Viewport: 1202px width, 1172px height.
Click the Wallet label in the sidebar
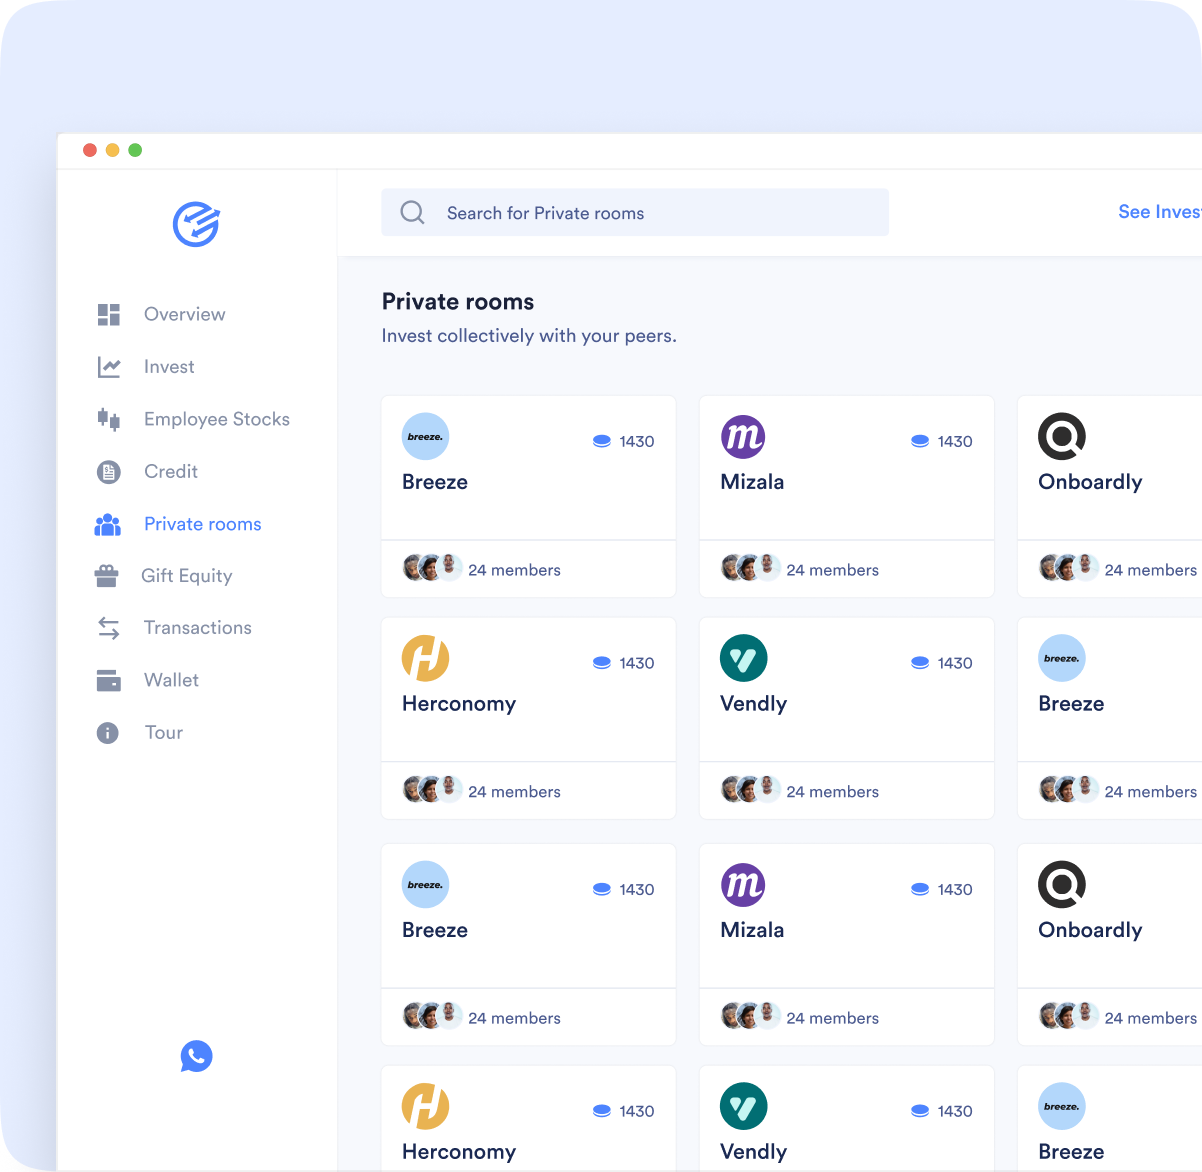(171, 680)
